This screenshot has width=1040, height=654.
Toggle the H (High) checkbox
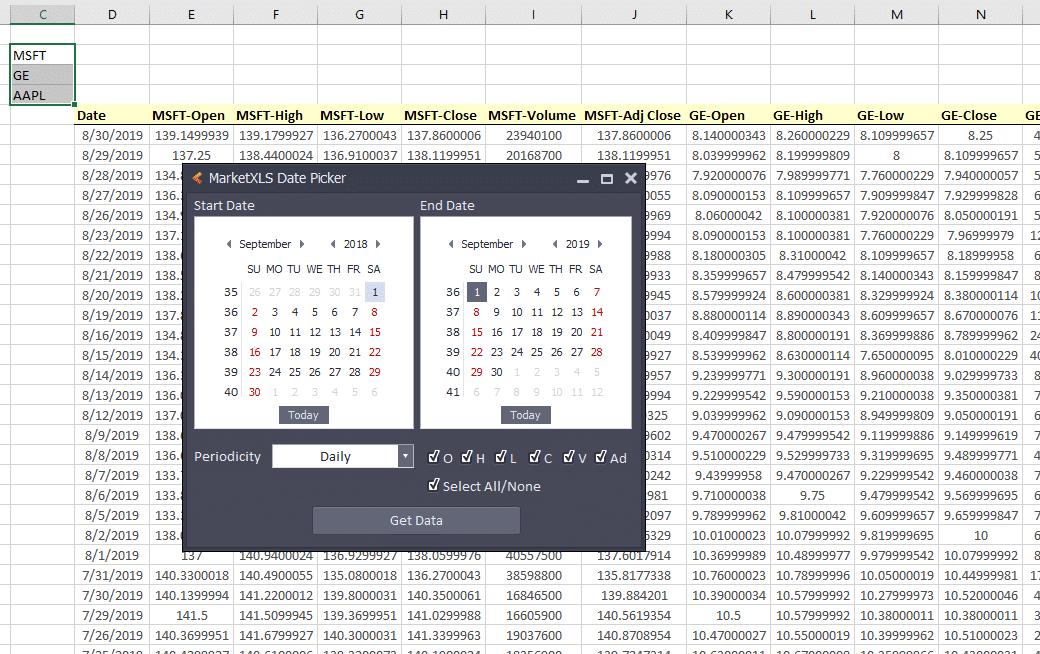(x=467, y=456)
